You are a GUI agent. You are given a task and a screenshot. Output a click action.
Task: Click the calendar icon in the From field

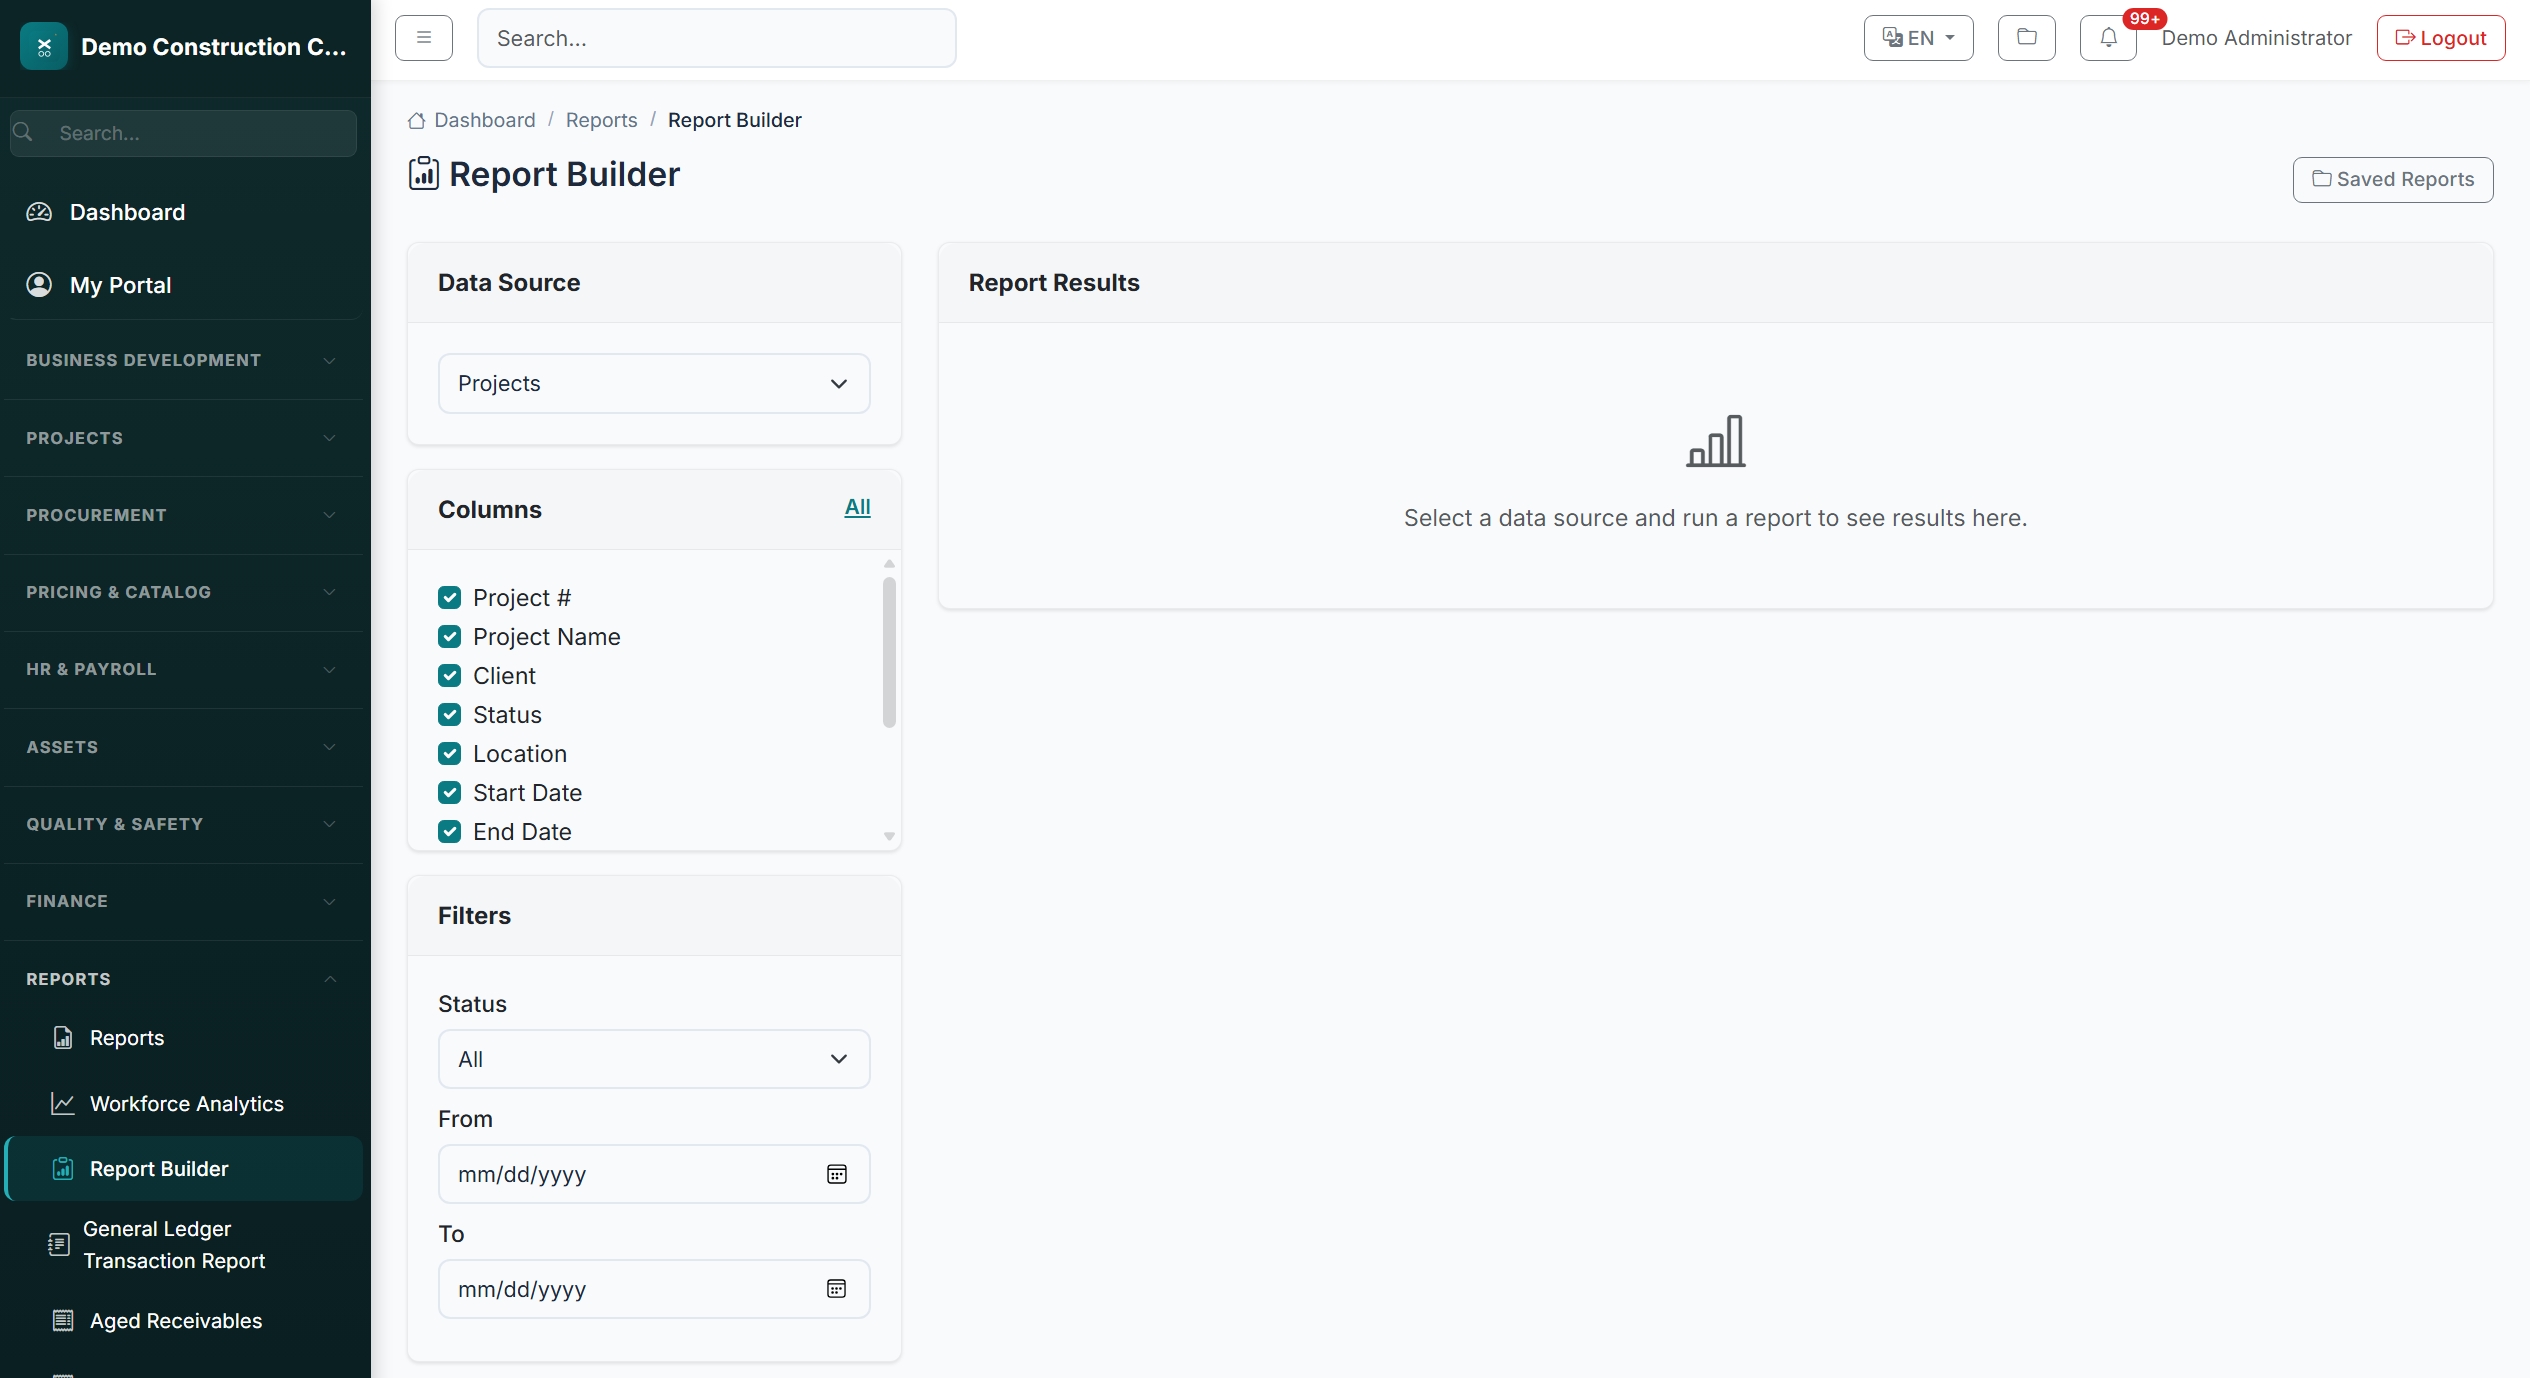[x=837, y=1173]
